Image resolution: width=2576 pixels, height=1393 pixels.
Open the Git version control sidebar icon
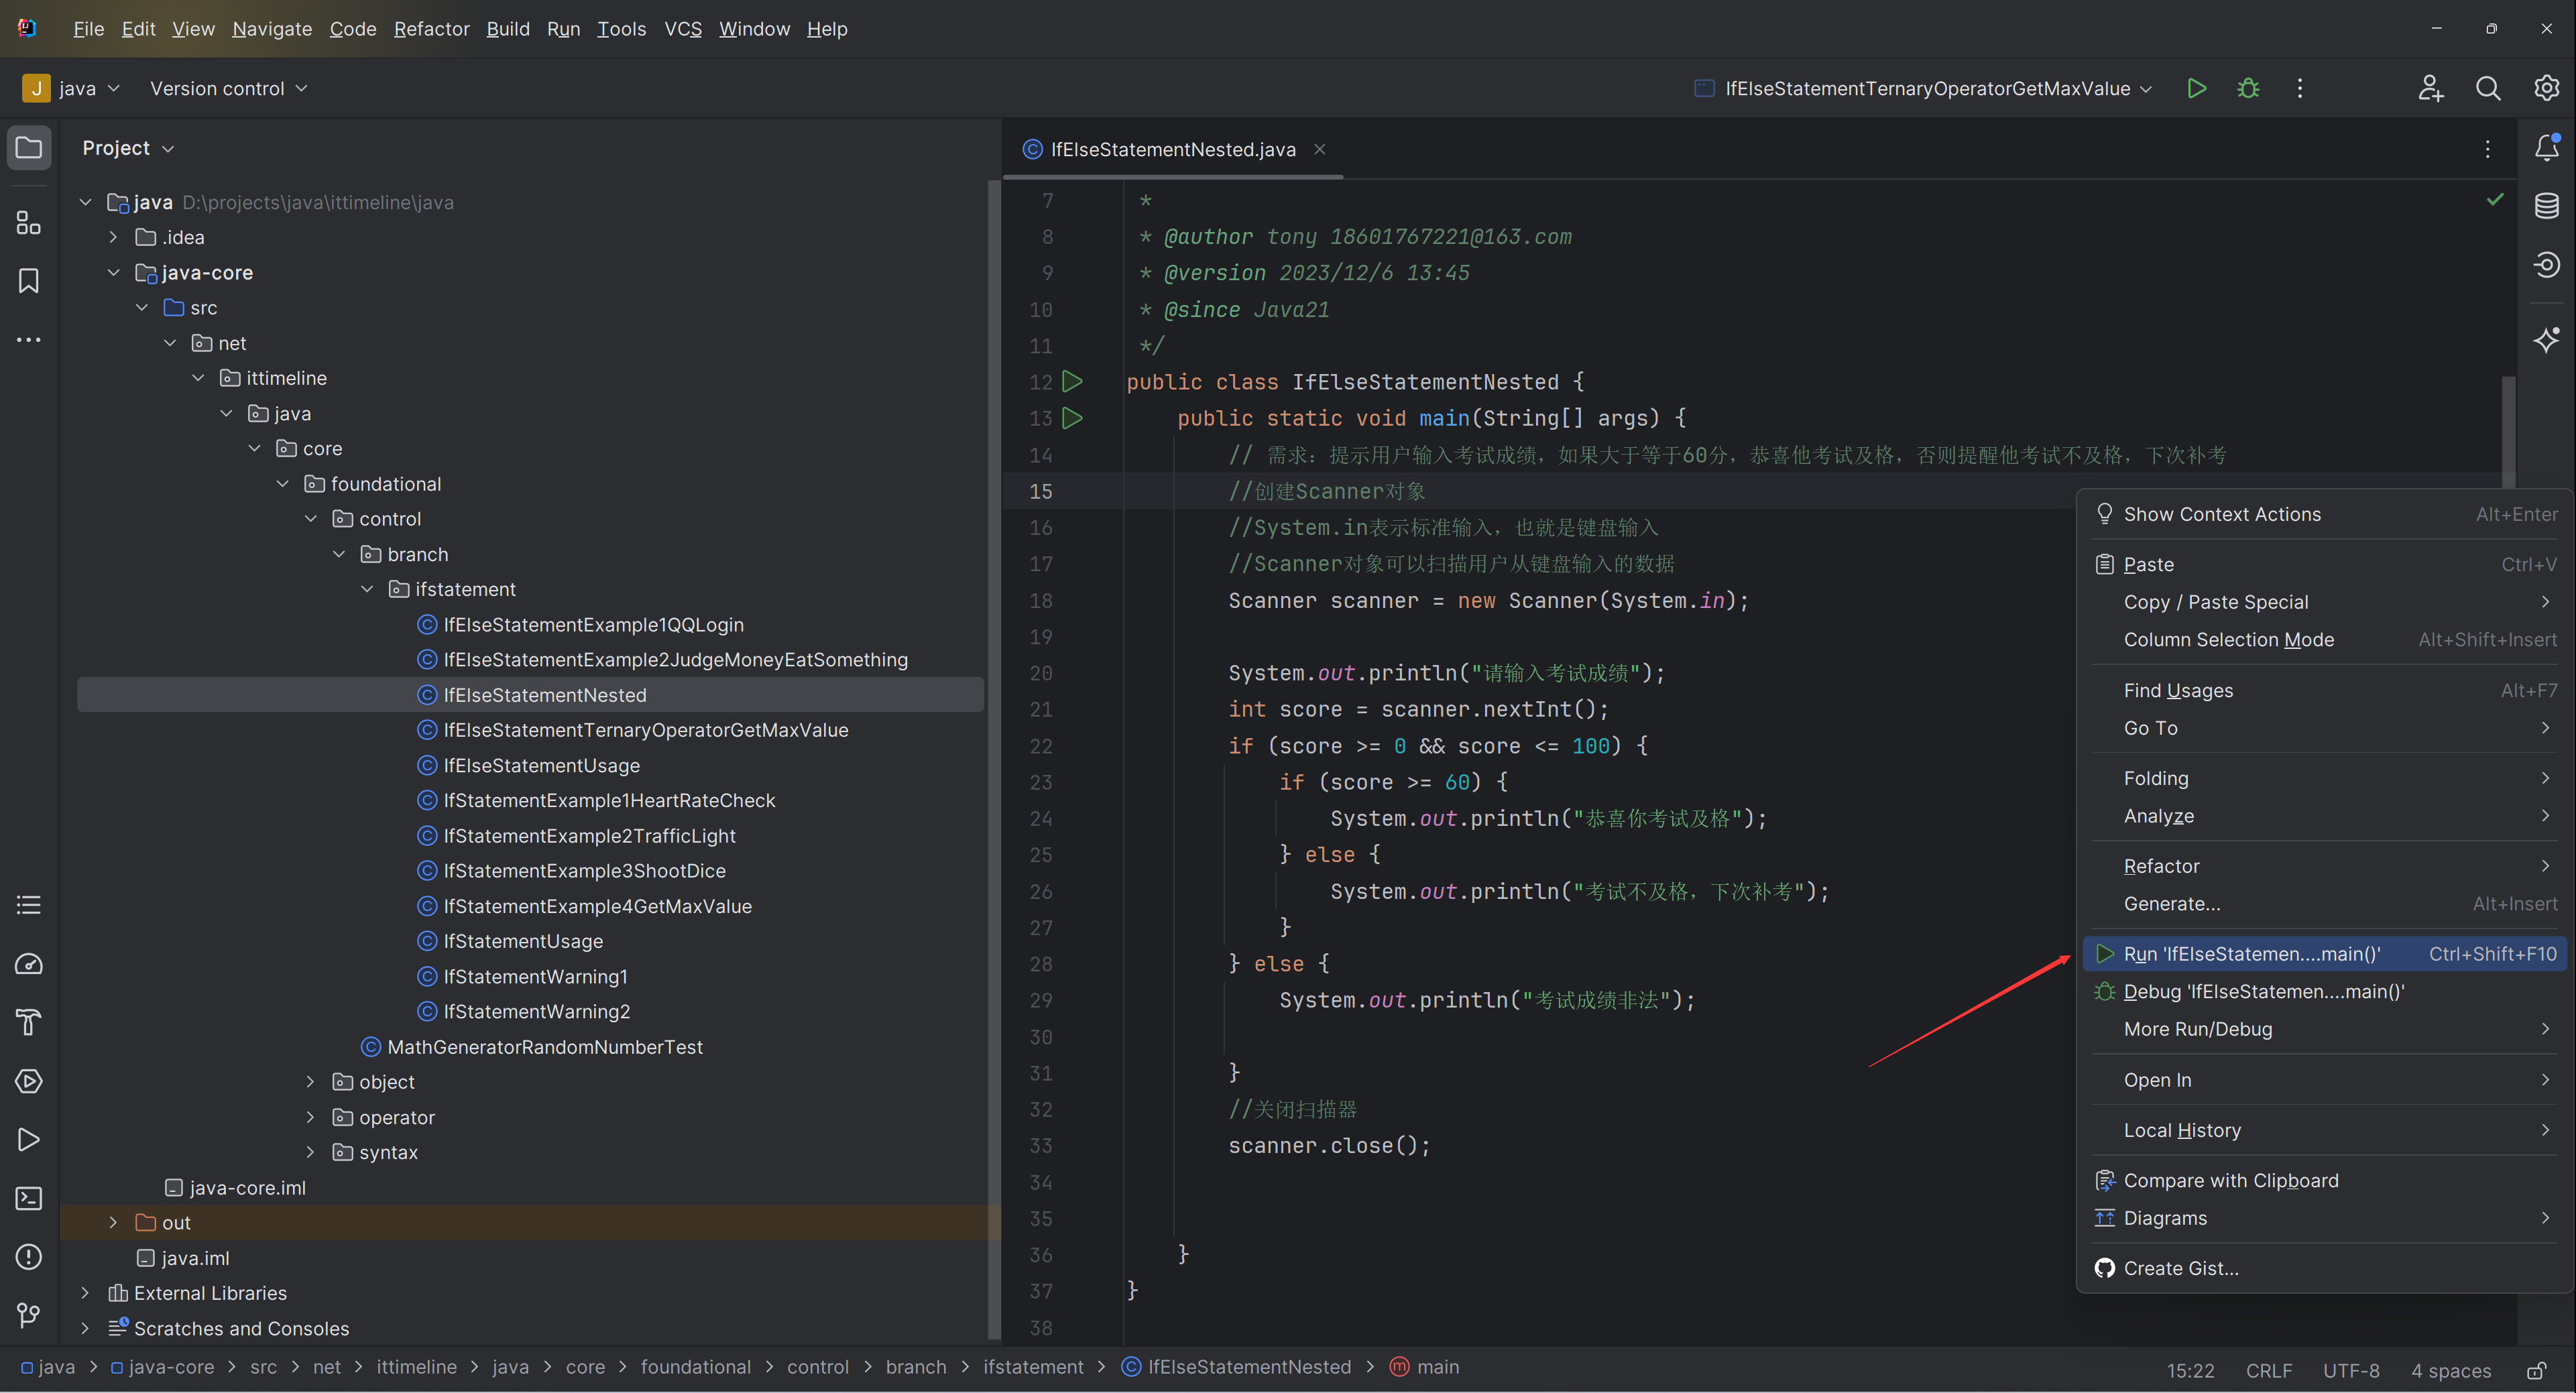[29, 1316]
